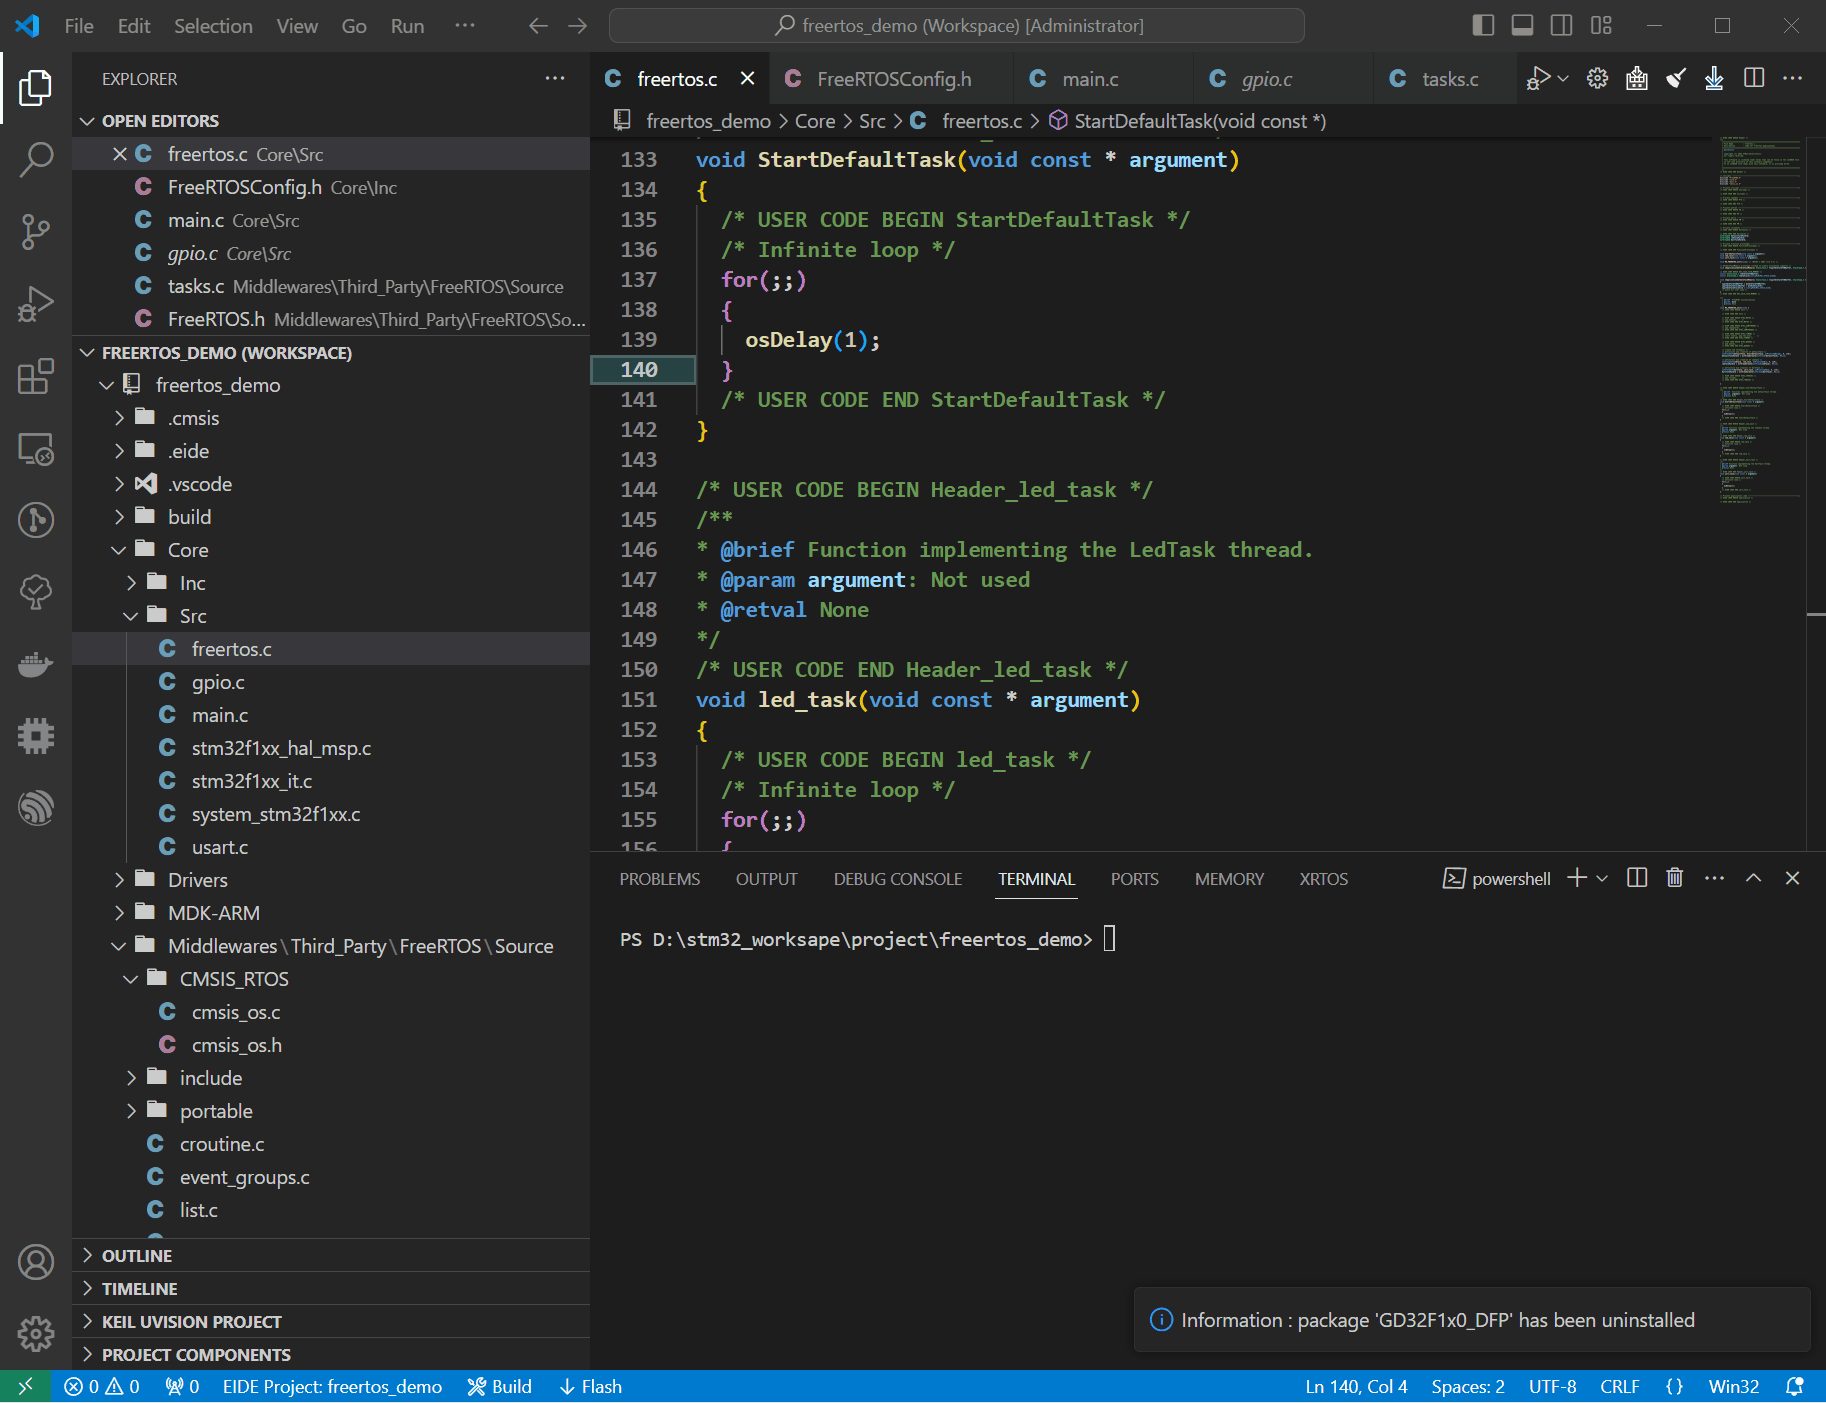Open Remote Explorer view
Viewport: 1826px width, 1403px height.
coord(35,448)
